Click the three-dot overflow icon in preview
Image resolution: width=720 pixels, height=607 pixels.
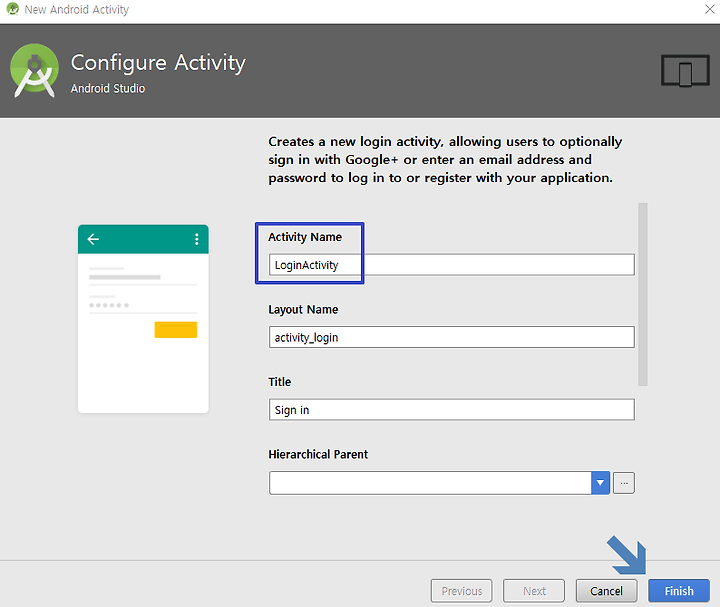pos(197,239)
